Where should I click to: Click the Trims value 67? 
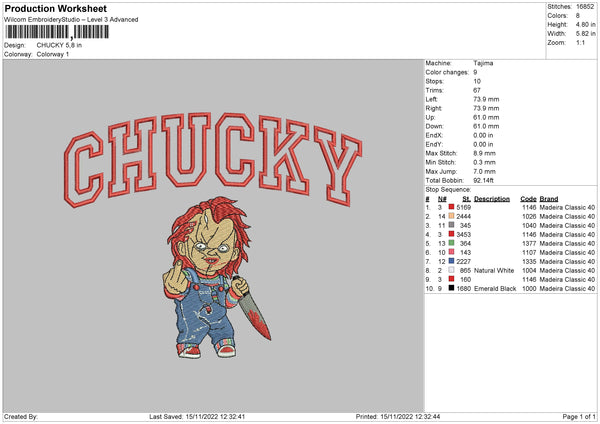(x=477, y=90)
